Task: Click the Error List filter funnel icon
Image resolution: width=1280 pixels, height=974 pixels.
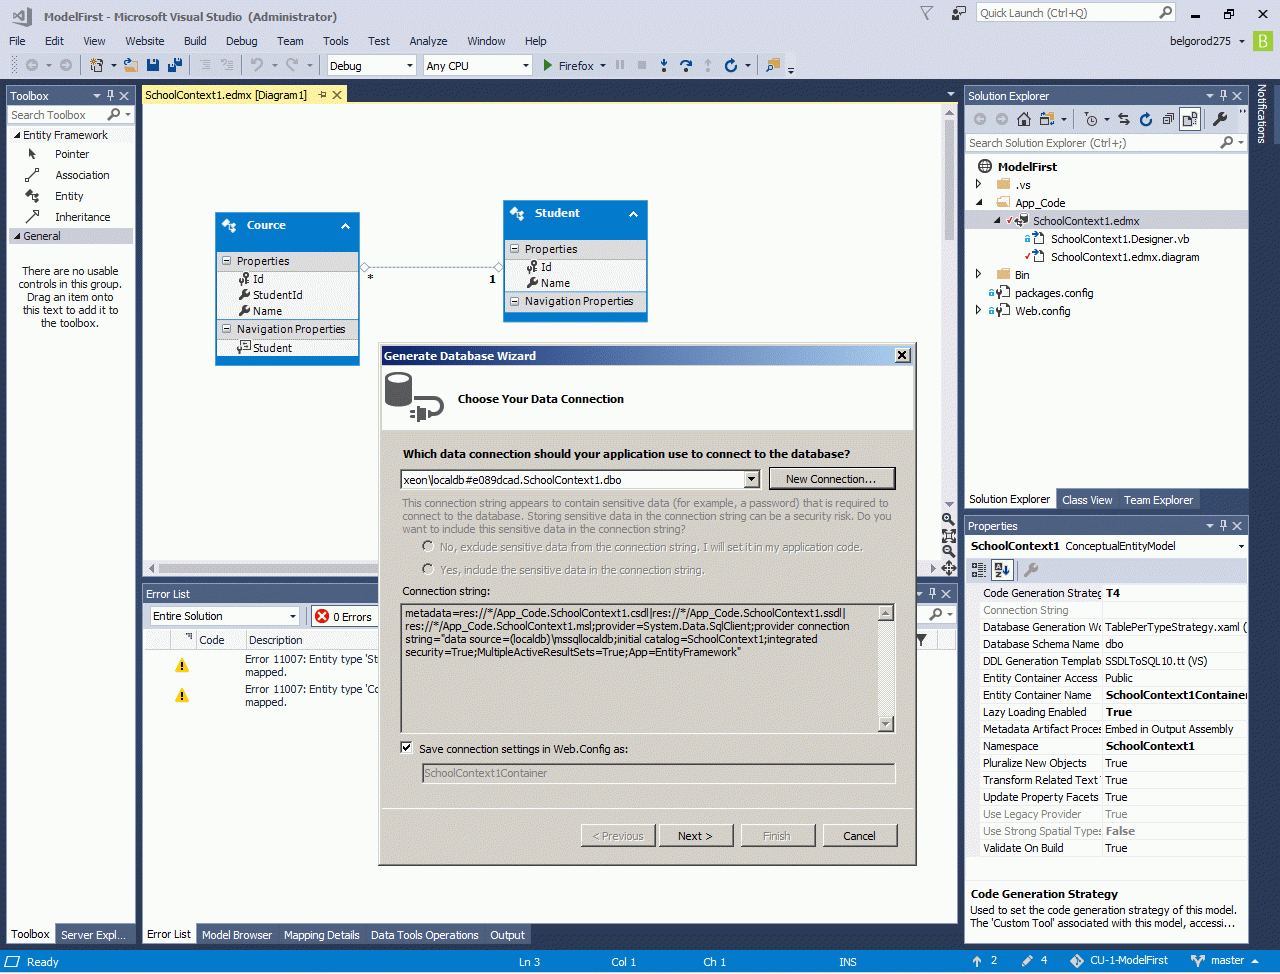Action: click(921, 640)
